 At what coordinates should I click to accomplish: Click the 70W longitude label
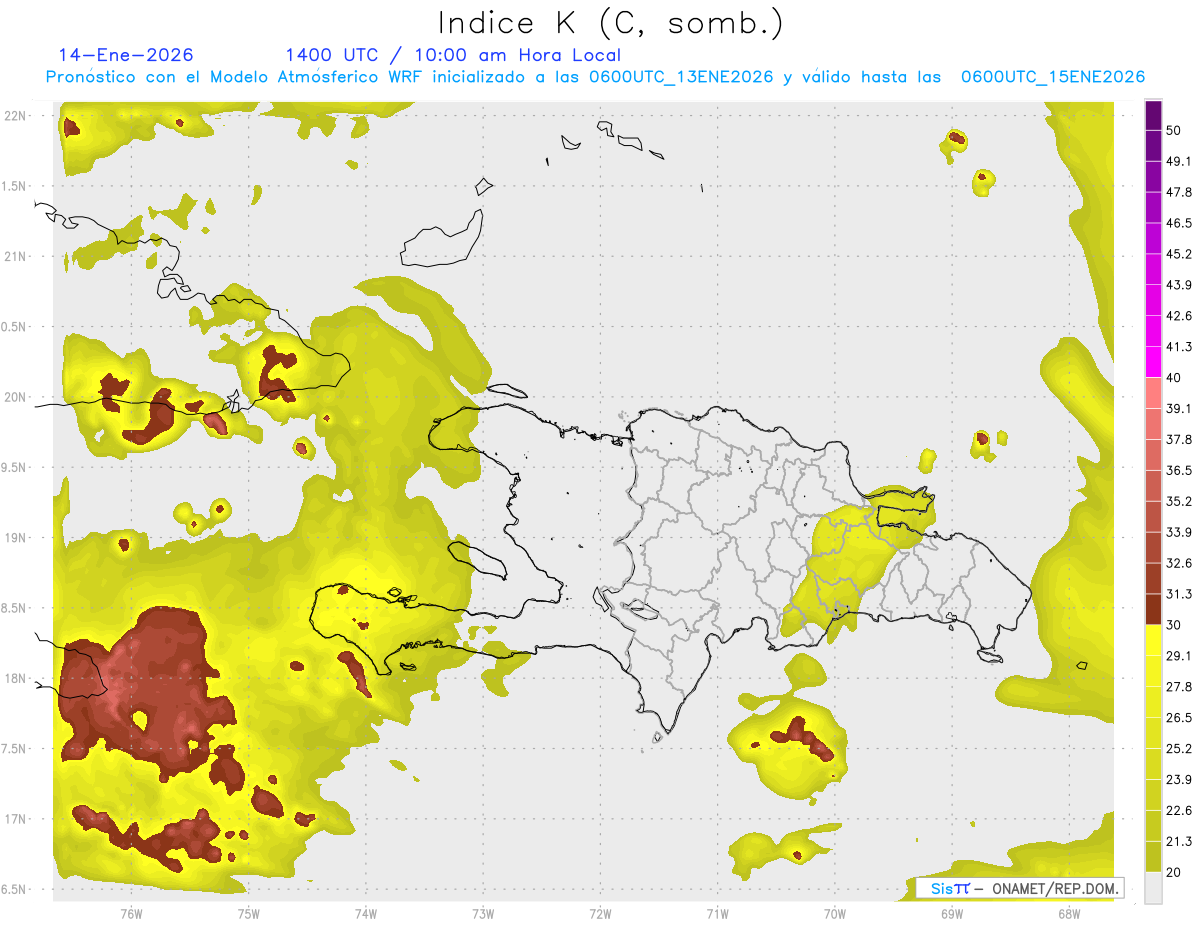coord(835,913)
